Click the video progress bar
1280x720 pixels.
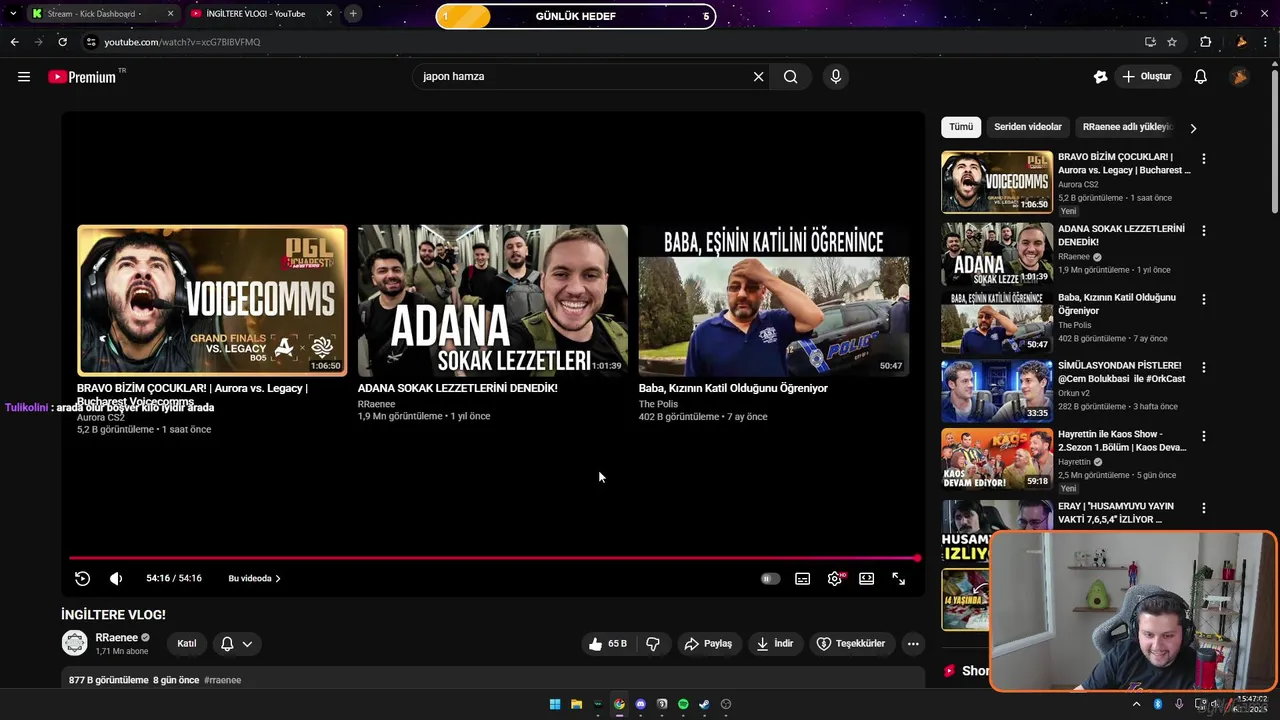coord(494,558)
